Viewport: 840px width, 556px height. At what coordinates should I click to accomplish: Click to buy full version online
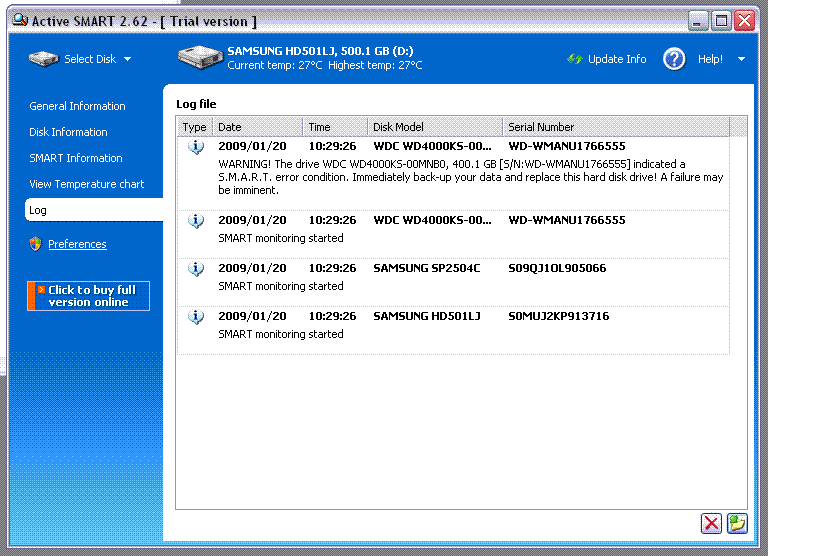(88, 296)
